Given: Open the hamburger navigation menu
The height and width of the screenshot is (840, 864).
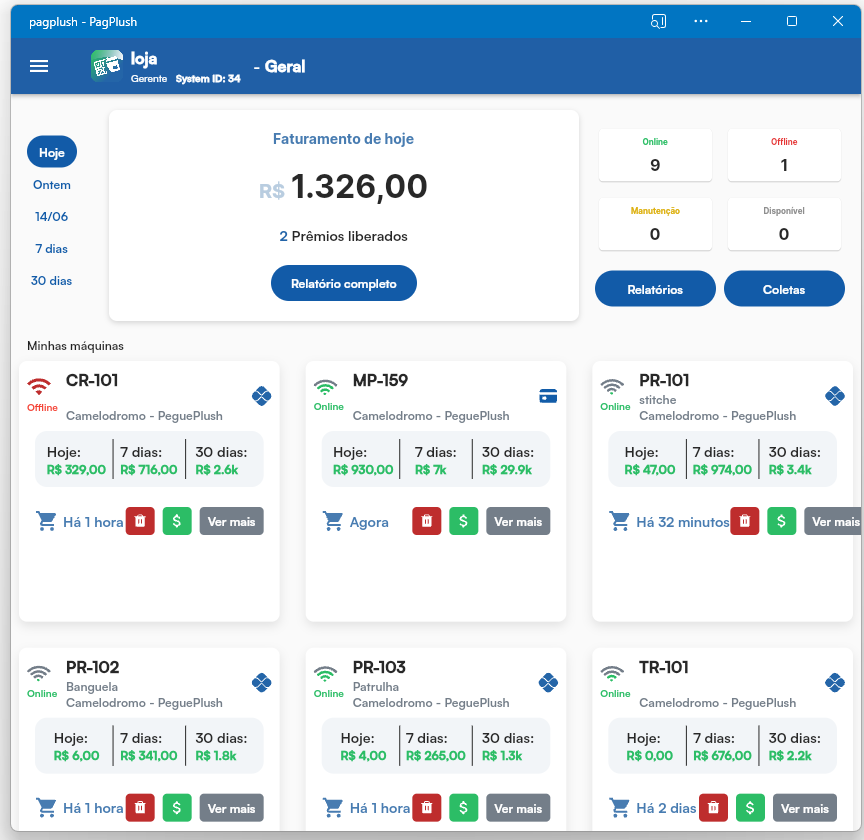Looking at the screenshot, I should point(39,66).
